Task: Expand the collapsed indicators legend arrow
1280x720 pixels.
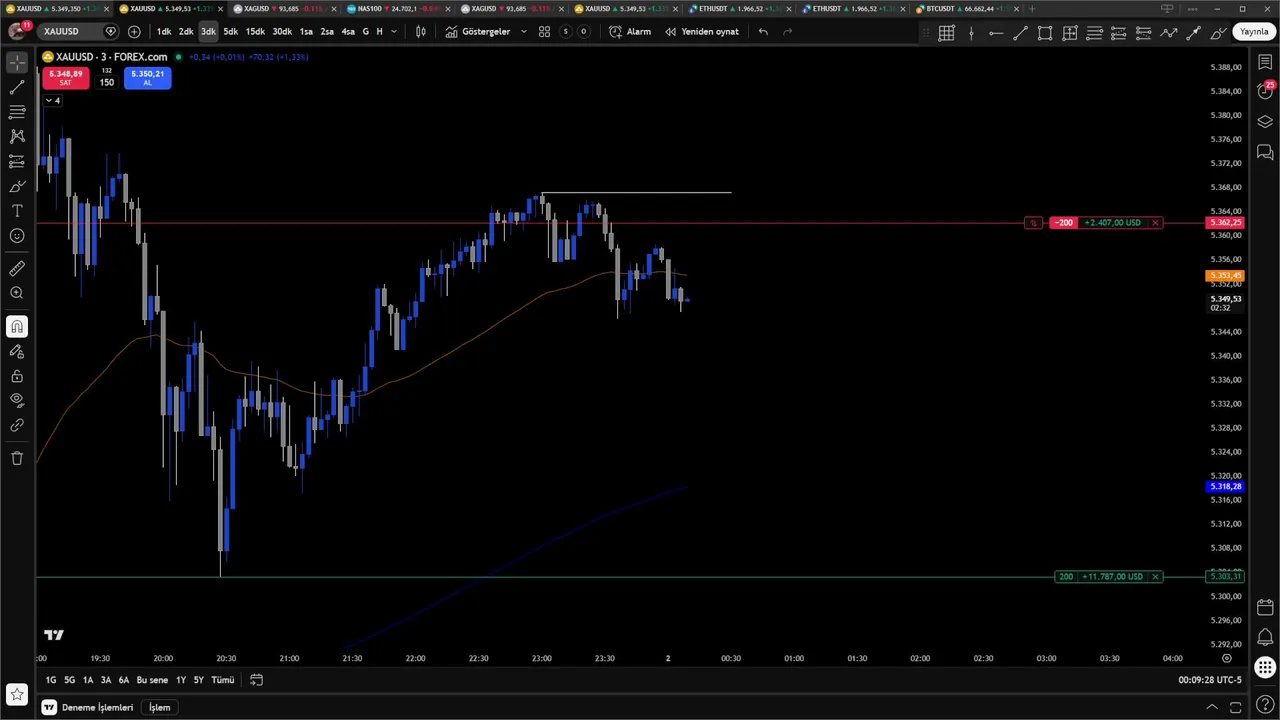Action: (x=53, y=100)
